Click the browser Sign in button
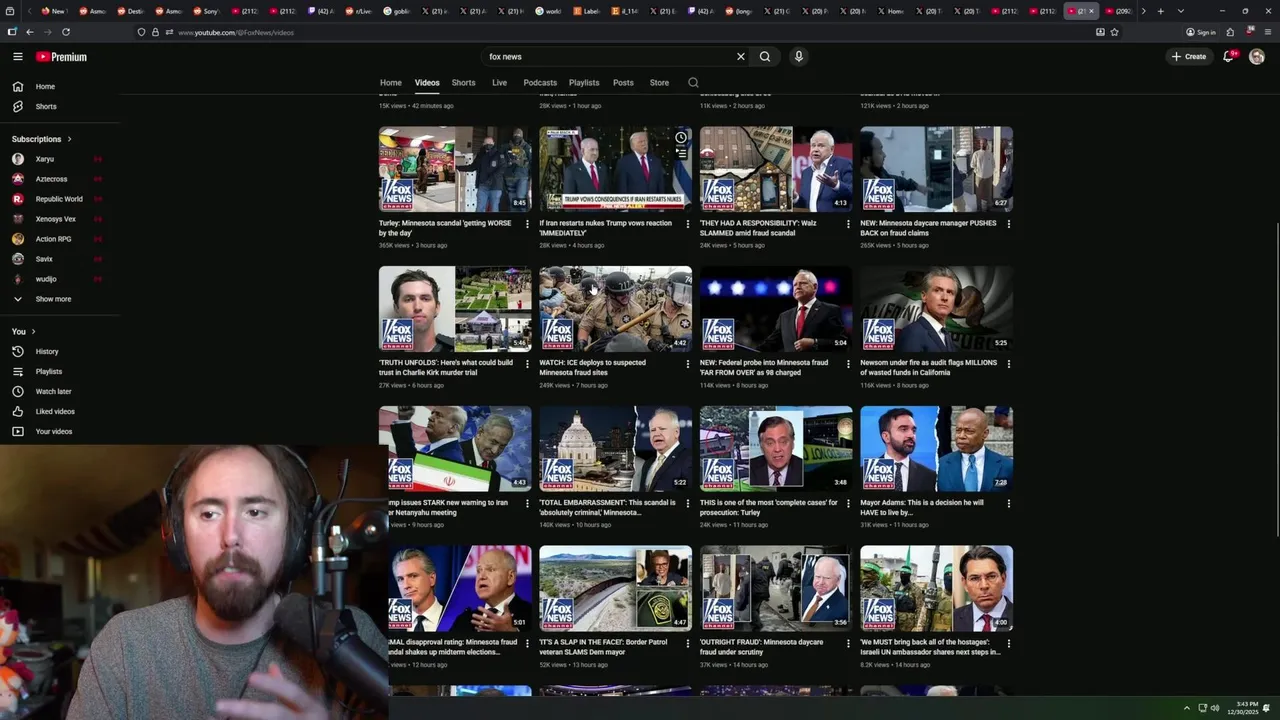This screenshot has width=1280, height=720. point(1201,32)
